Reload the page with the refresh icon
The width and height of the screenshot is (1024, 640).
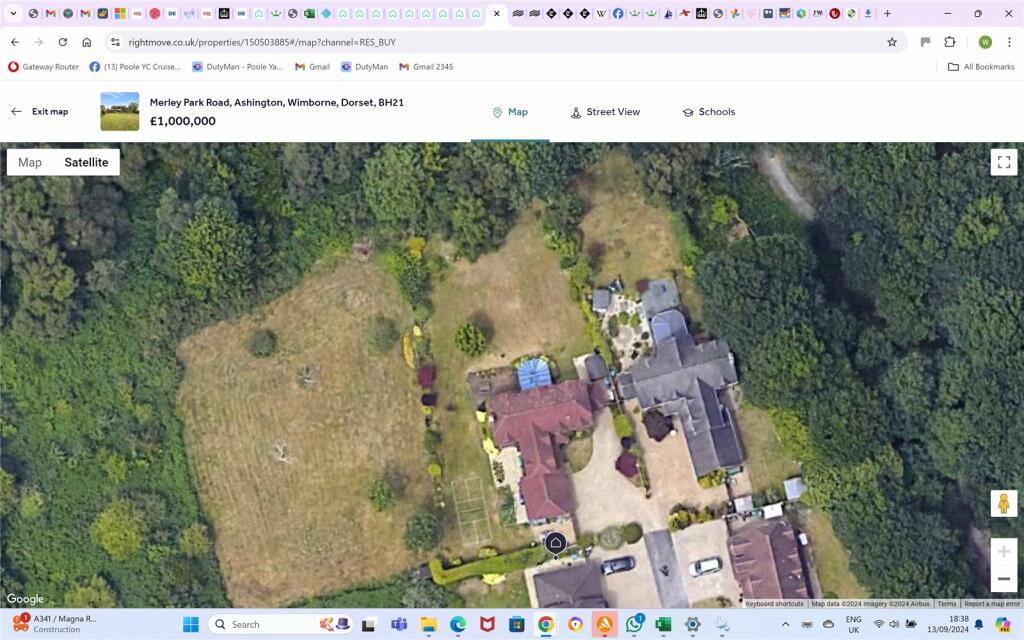click(x=62, y=42)
